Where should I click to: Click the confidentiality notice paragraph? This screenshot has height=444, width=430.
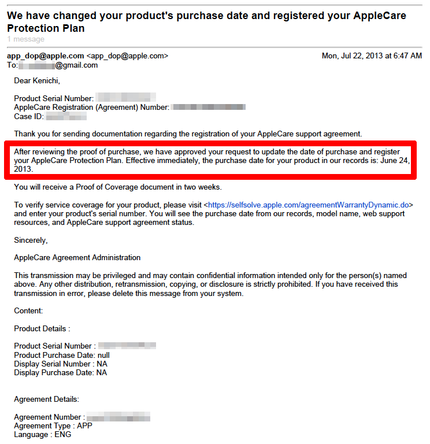(x=210, y=284)
